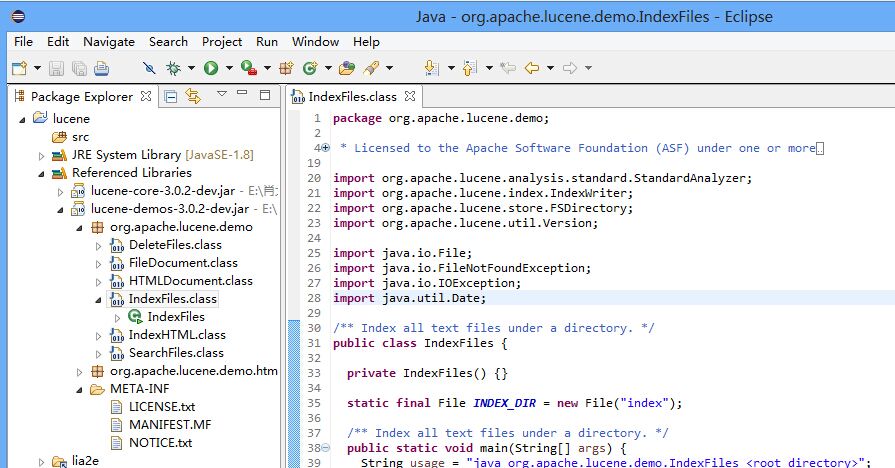Collapse lucene-demos-3.0.2-dev.jar node
The height and width of the screenshot is (468, 895).
[60, 210]
